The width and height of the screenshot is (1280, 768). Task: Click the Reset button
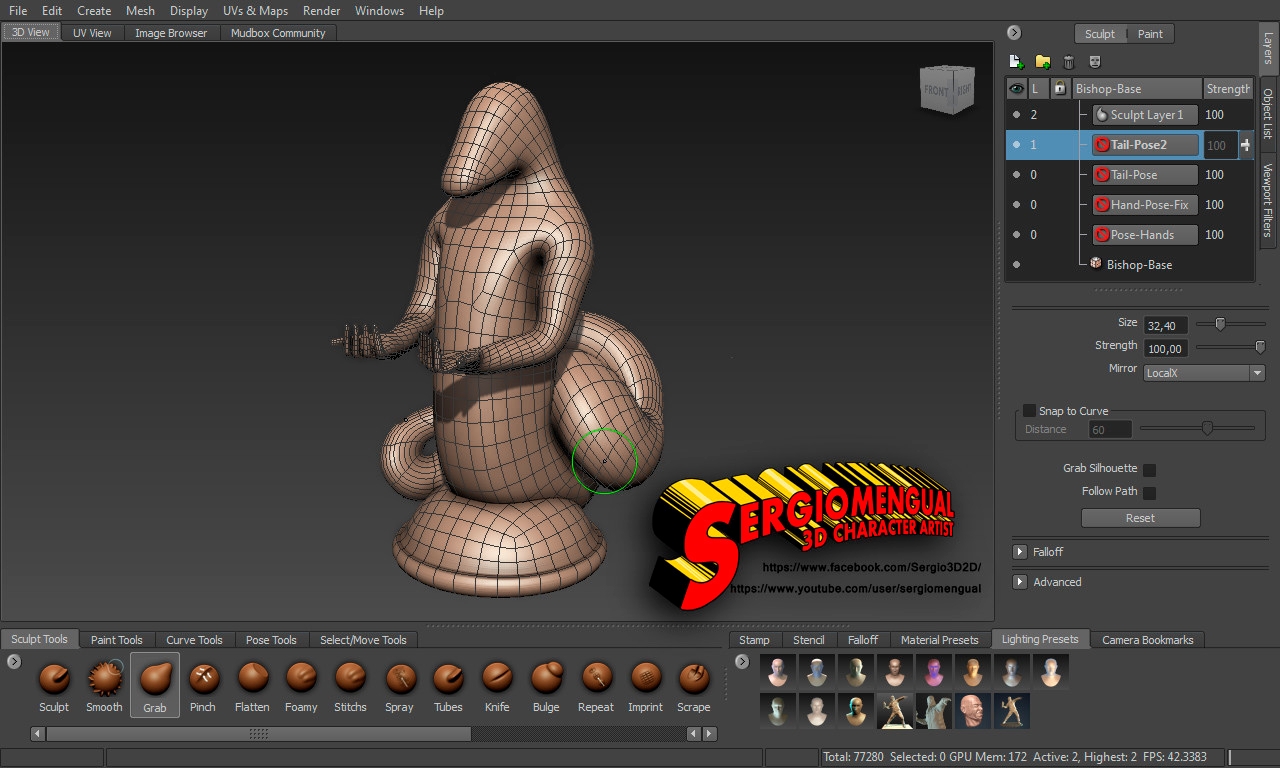pyautogui.click(x=1140, y=518)
